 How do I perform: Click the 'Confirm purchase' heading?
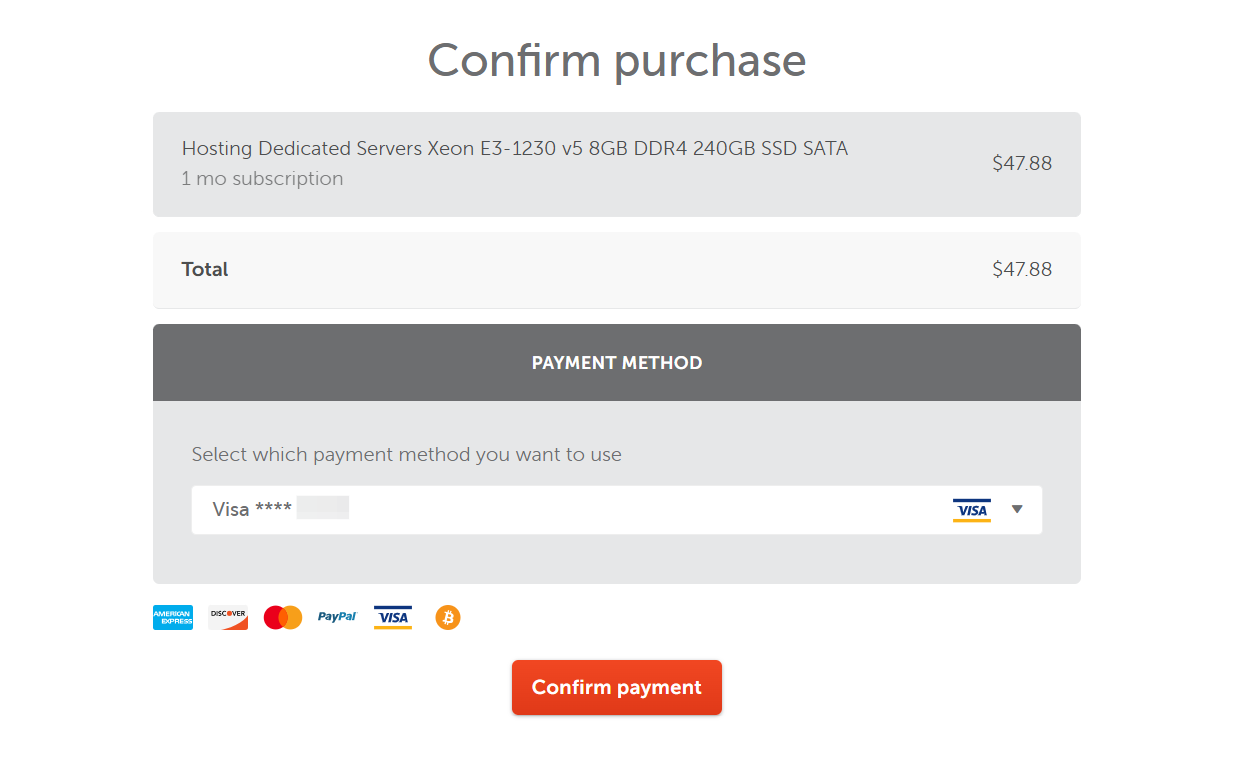[x=617, y=60]
